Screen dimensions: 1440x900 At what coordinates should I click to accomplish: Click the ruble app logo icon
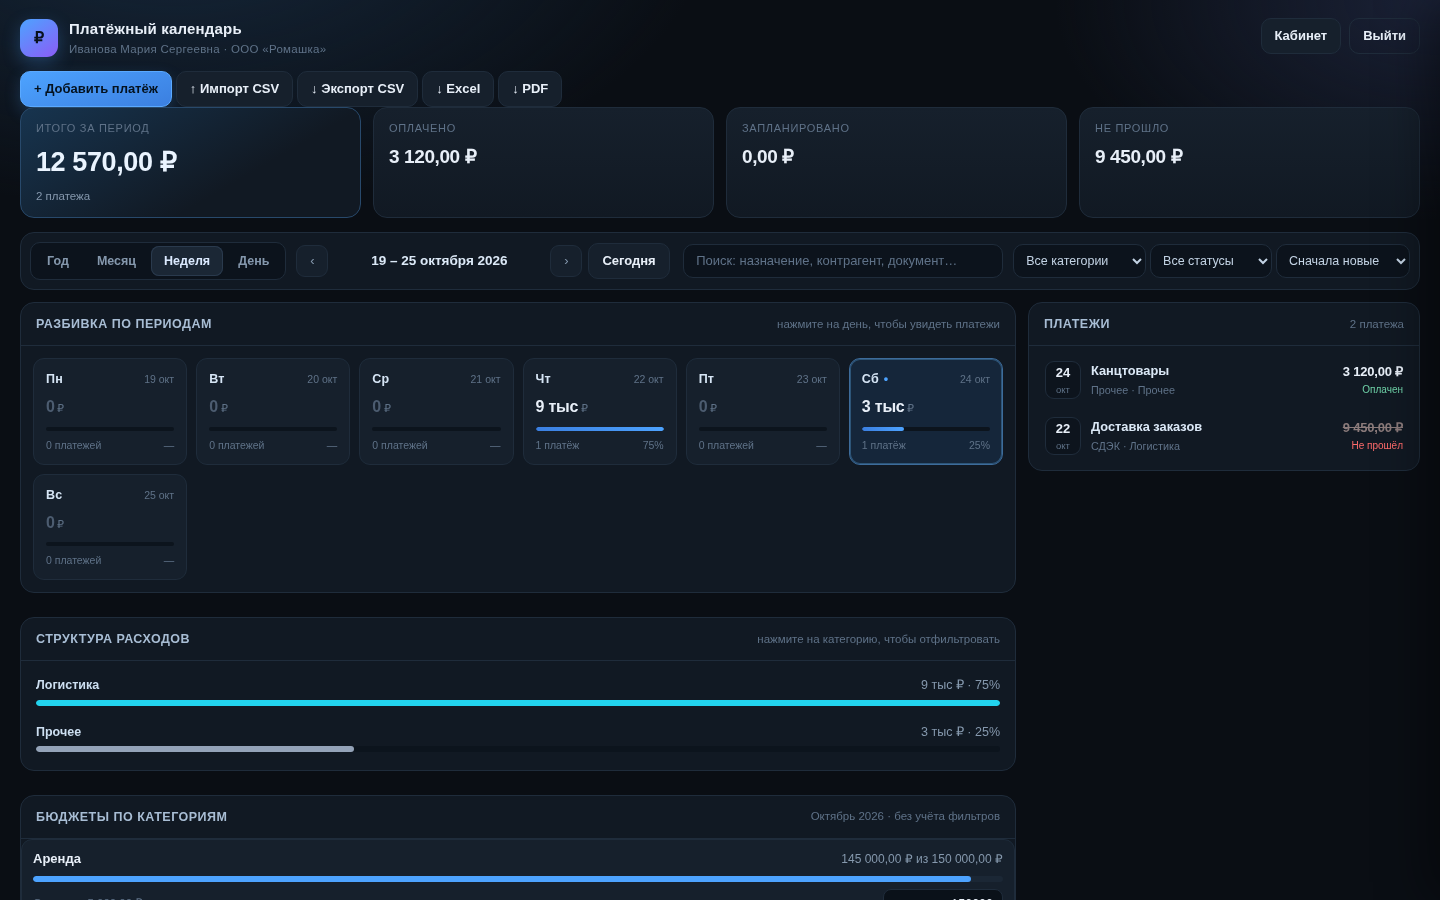pyautogui.click(x=39, y=38)
